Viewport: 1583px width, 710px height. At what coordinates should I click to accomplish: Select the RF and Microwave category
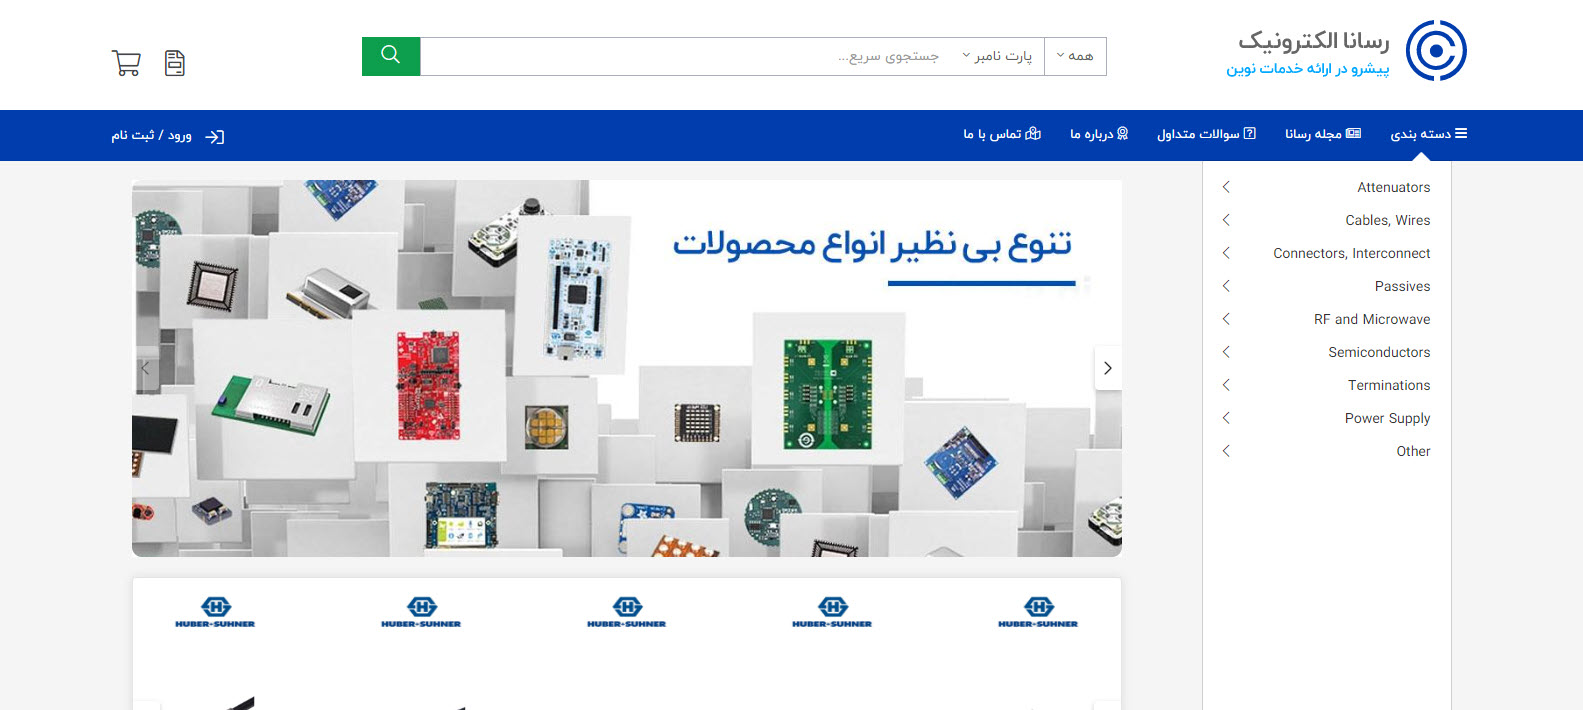[1372, 319]
